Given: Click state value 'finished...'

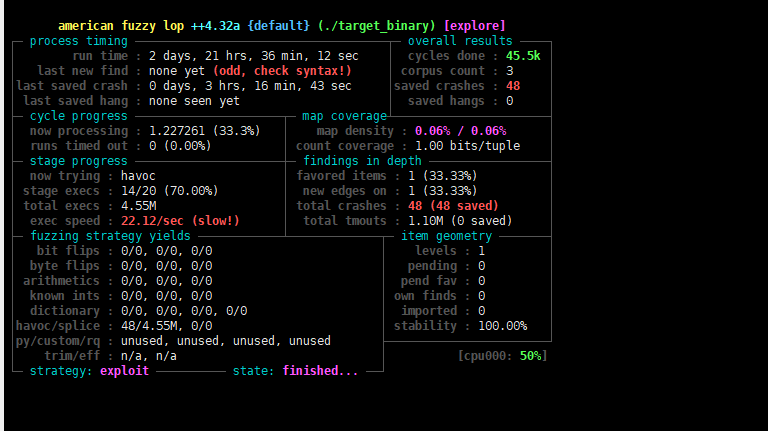Looking at the screenshot, I should click(x=320, y=371).
